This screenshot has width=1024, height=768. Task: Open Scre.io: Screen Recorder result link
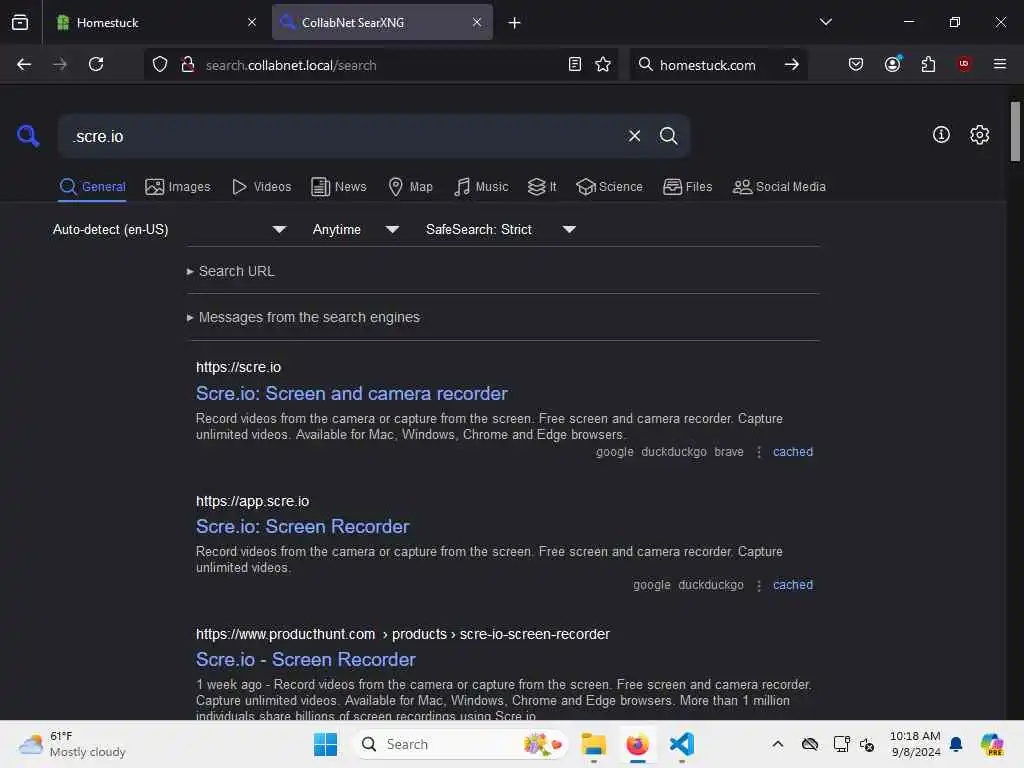click(x=302, y=526)
